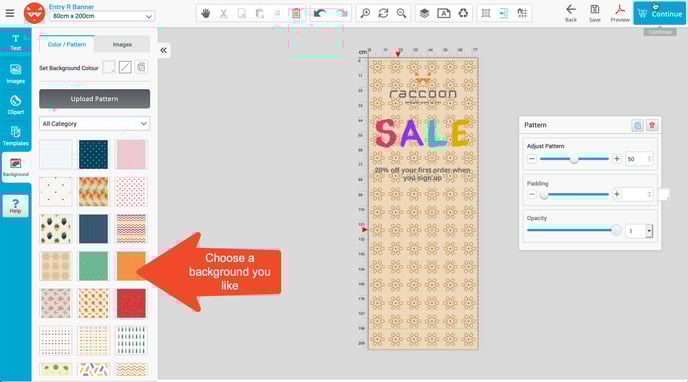Image resolution: width=688 pixels, height=382 pixels.
Task: Choose the navy polka dot pattern
Action: 93,154
